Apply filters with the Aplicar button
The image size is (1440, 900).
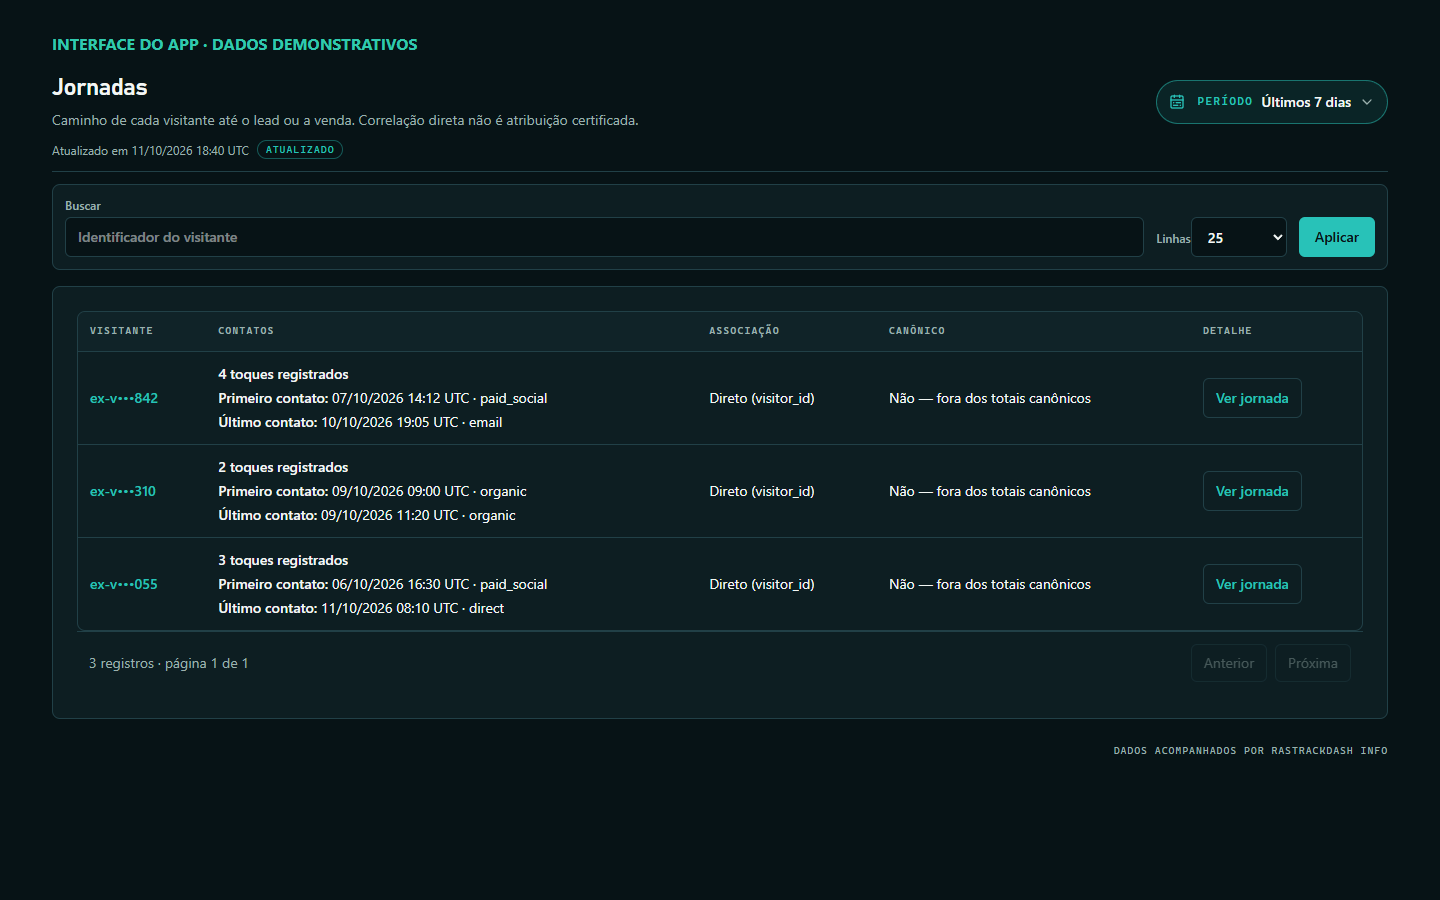(1337, 237)
